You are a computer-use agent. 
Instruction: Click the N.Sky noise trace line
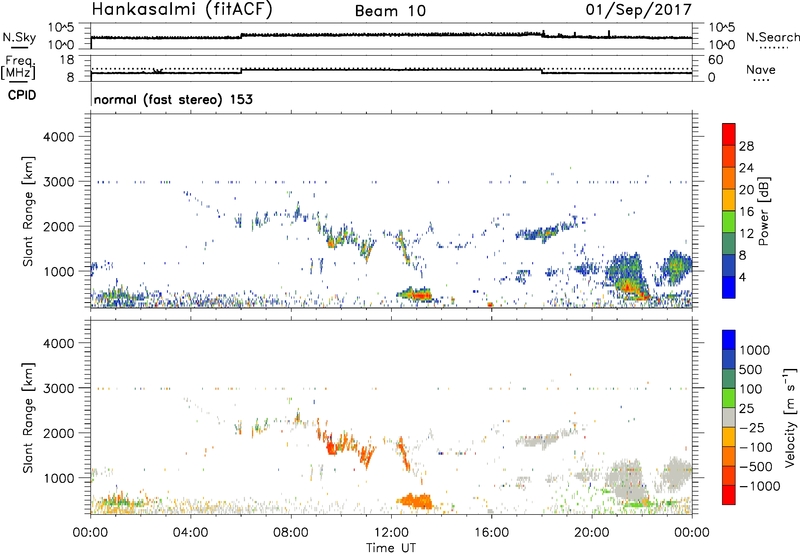[x=391, y=36]
